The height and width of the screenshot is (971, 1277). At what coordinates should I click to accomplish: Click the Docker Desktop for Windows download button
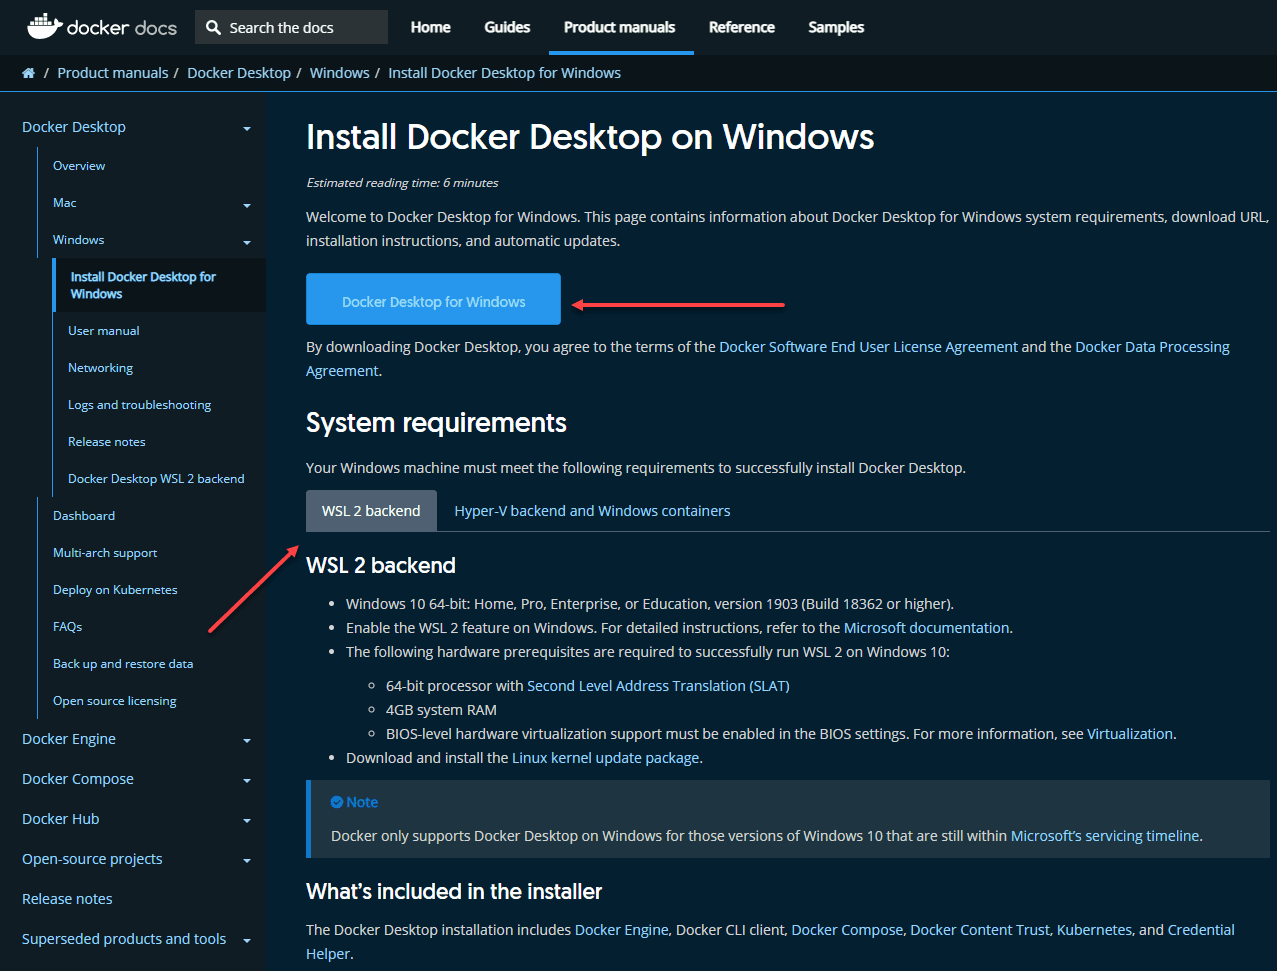pyautogui.click(x=433, y=300)
